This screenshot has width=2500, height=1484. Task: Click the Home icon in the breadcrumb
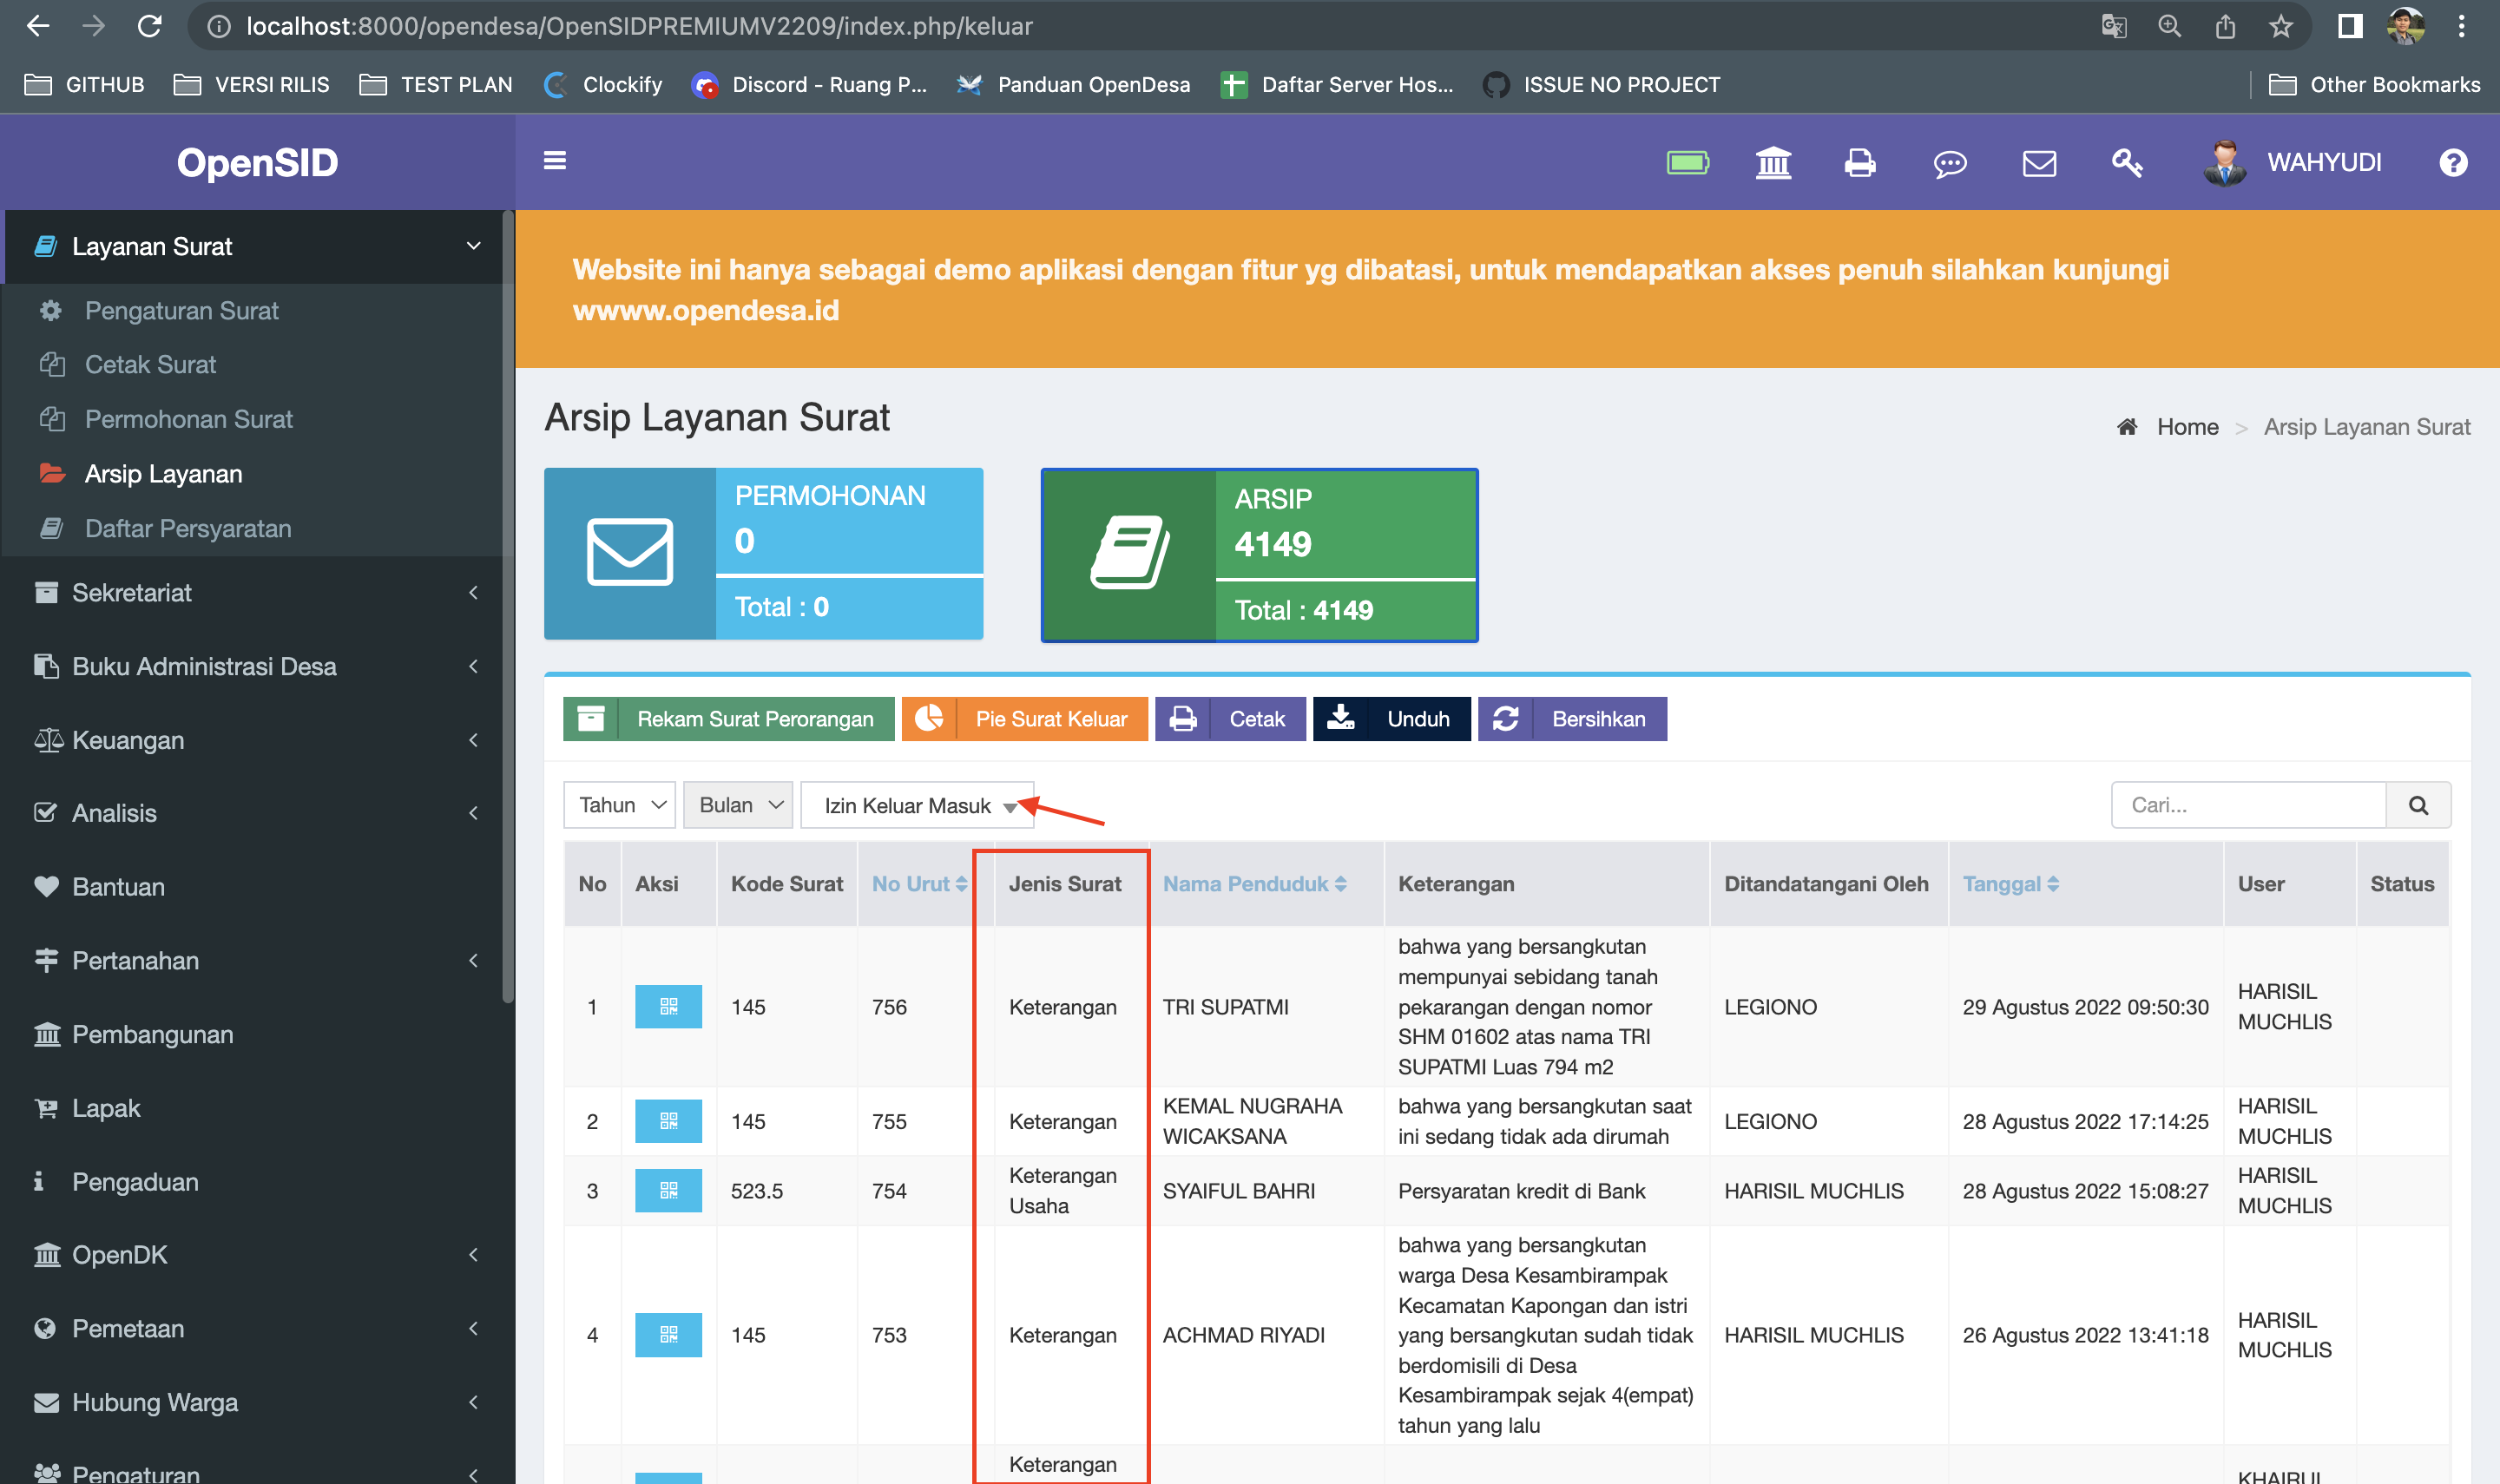click(x=2128, y=426)
